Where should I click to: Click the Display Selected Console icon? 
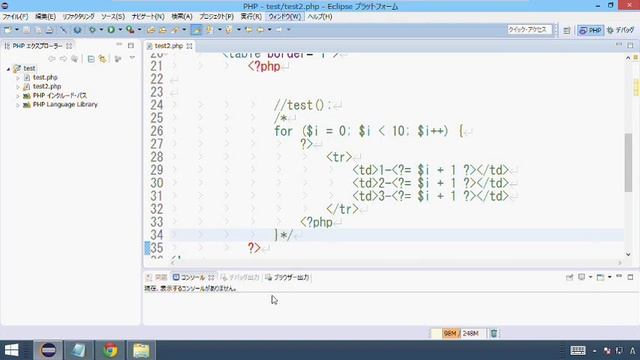(581, 278)
